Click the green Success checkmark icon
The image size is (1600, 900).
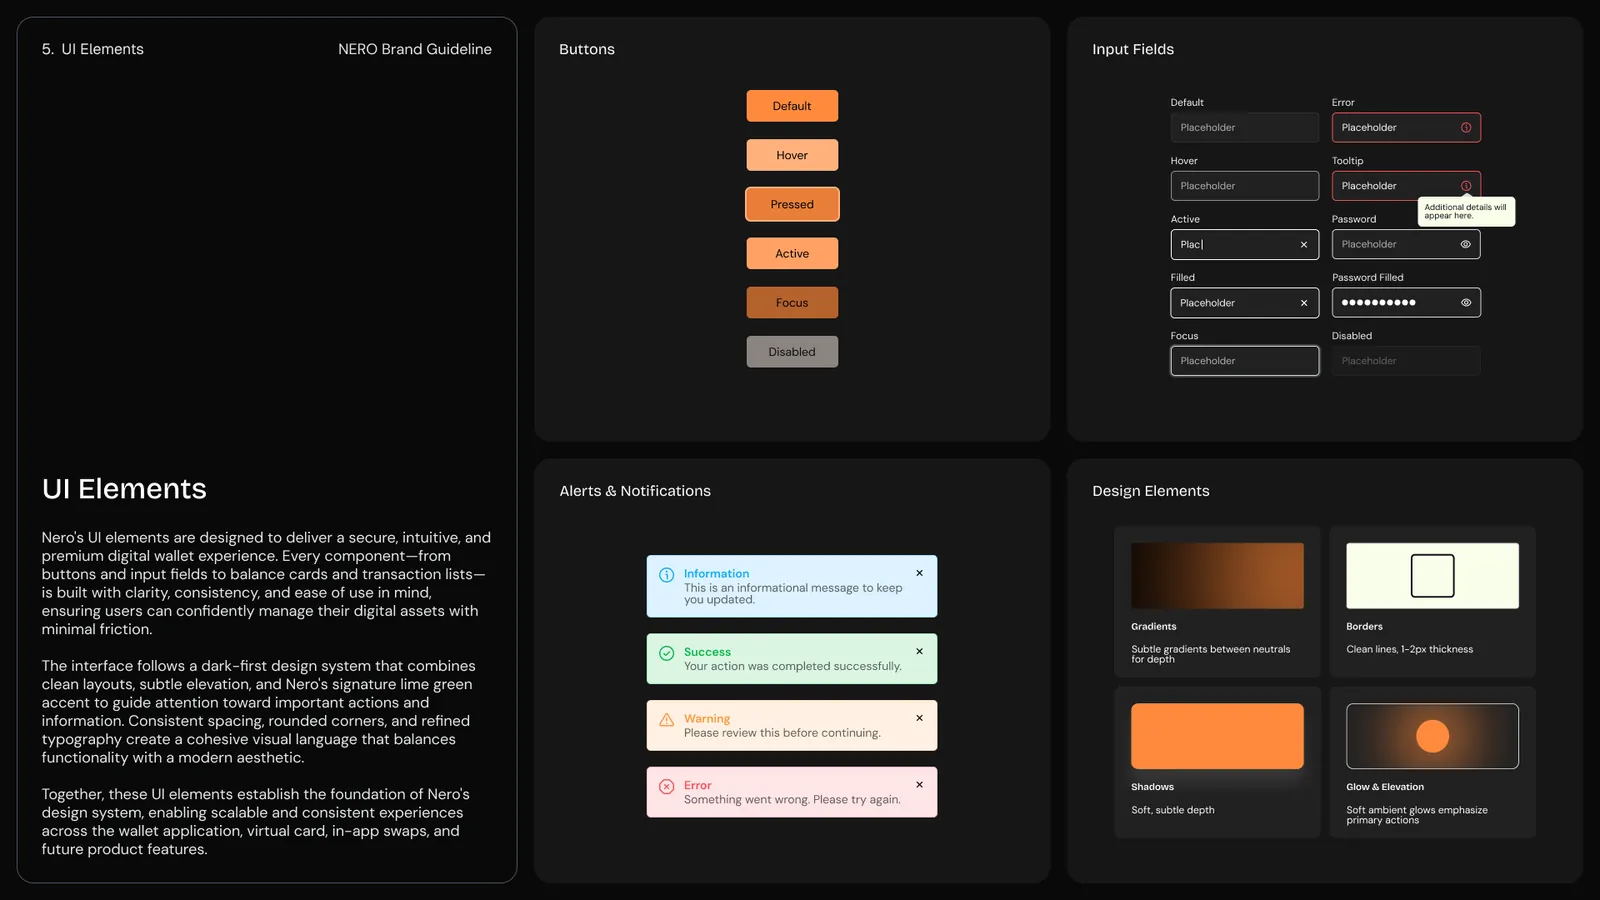[x=667, y=653]
